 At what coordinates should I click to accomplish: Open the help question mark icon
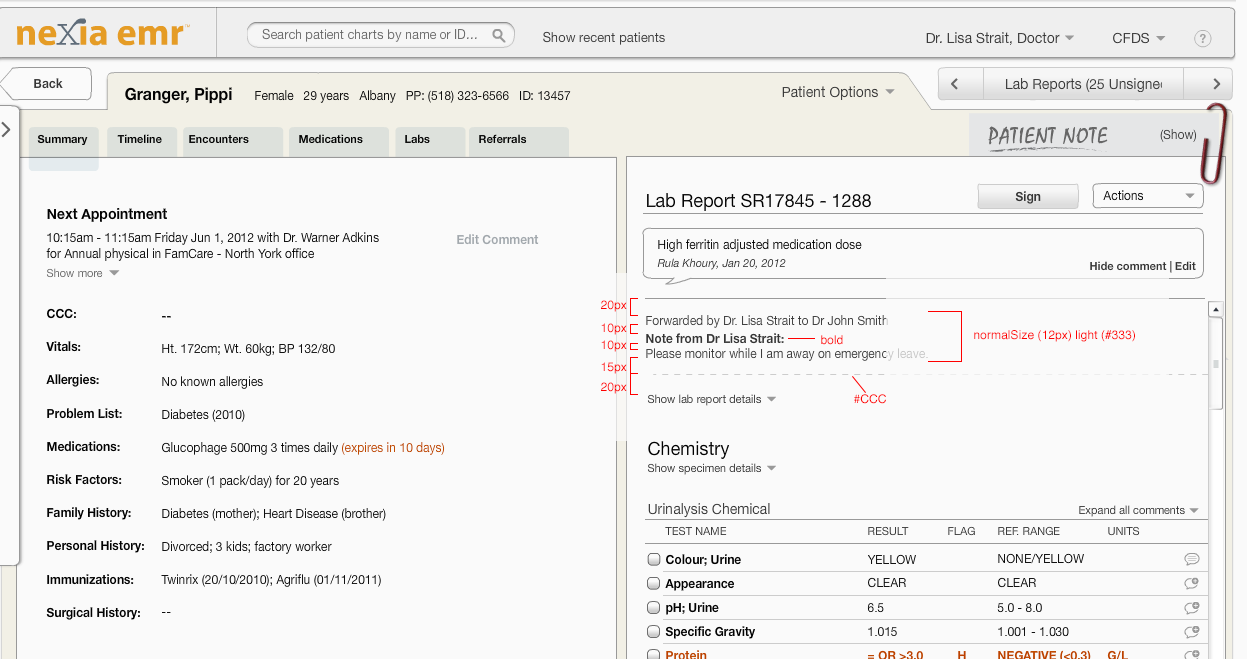point(1202,39)
